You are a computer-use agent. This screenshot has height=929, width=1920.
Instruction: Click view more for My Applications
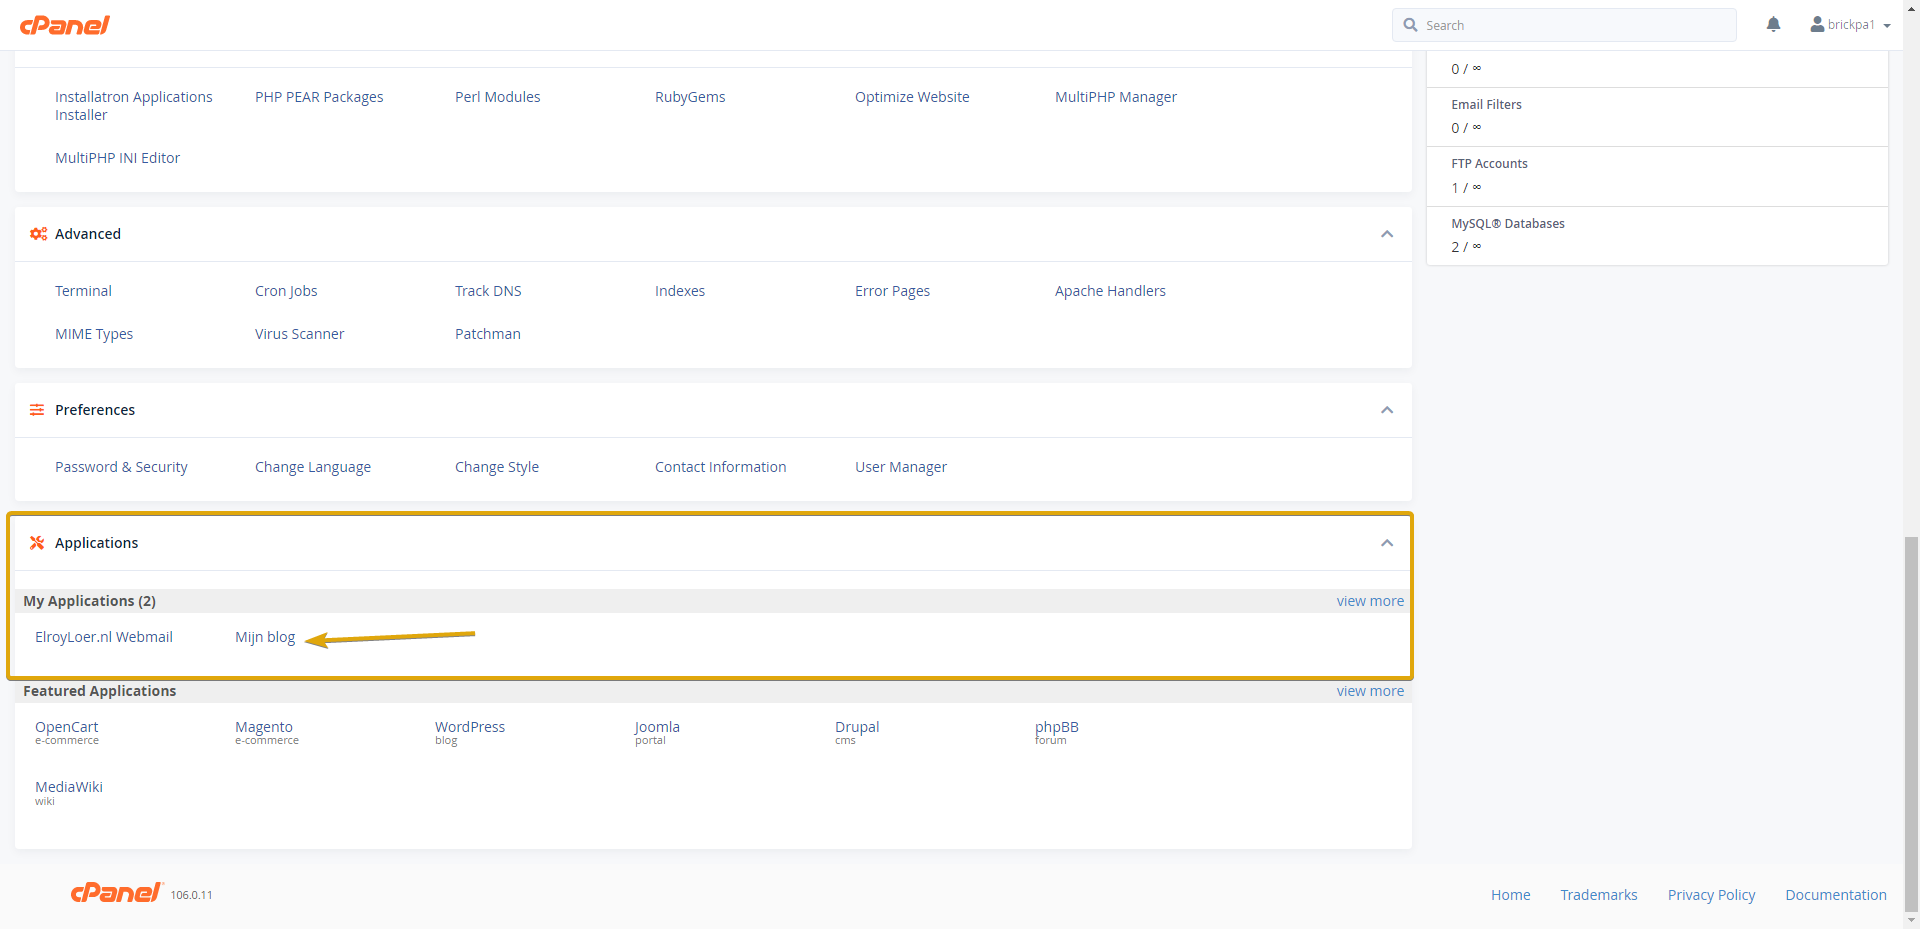point(1370,601)
